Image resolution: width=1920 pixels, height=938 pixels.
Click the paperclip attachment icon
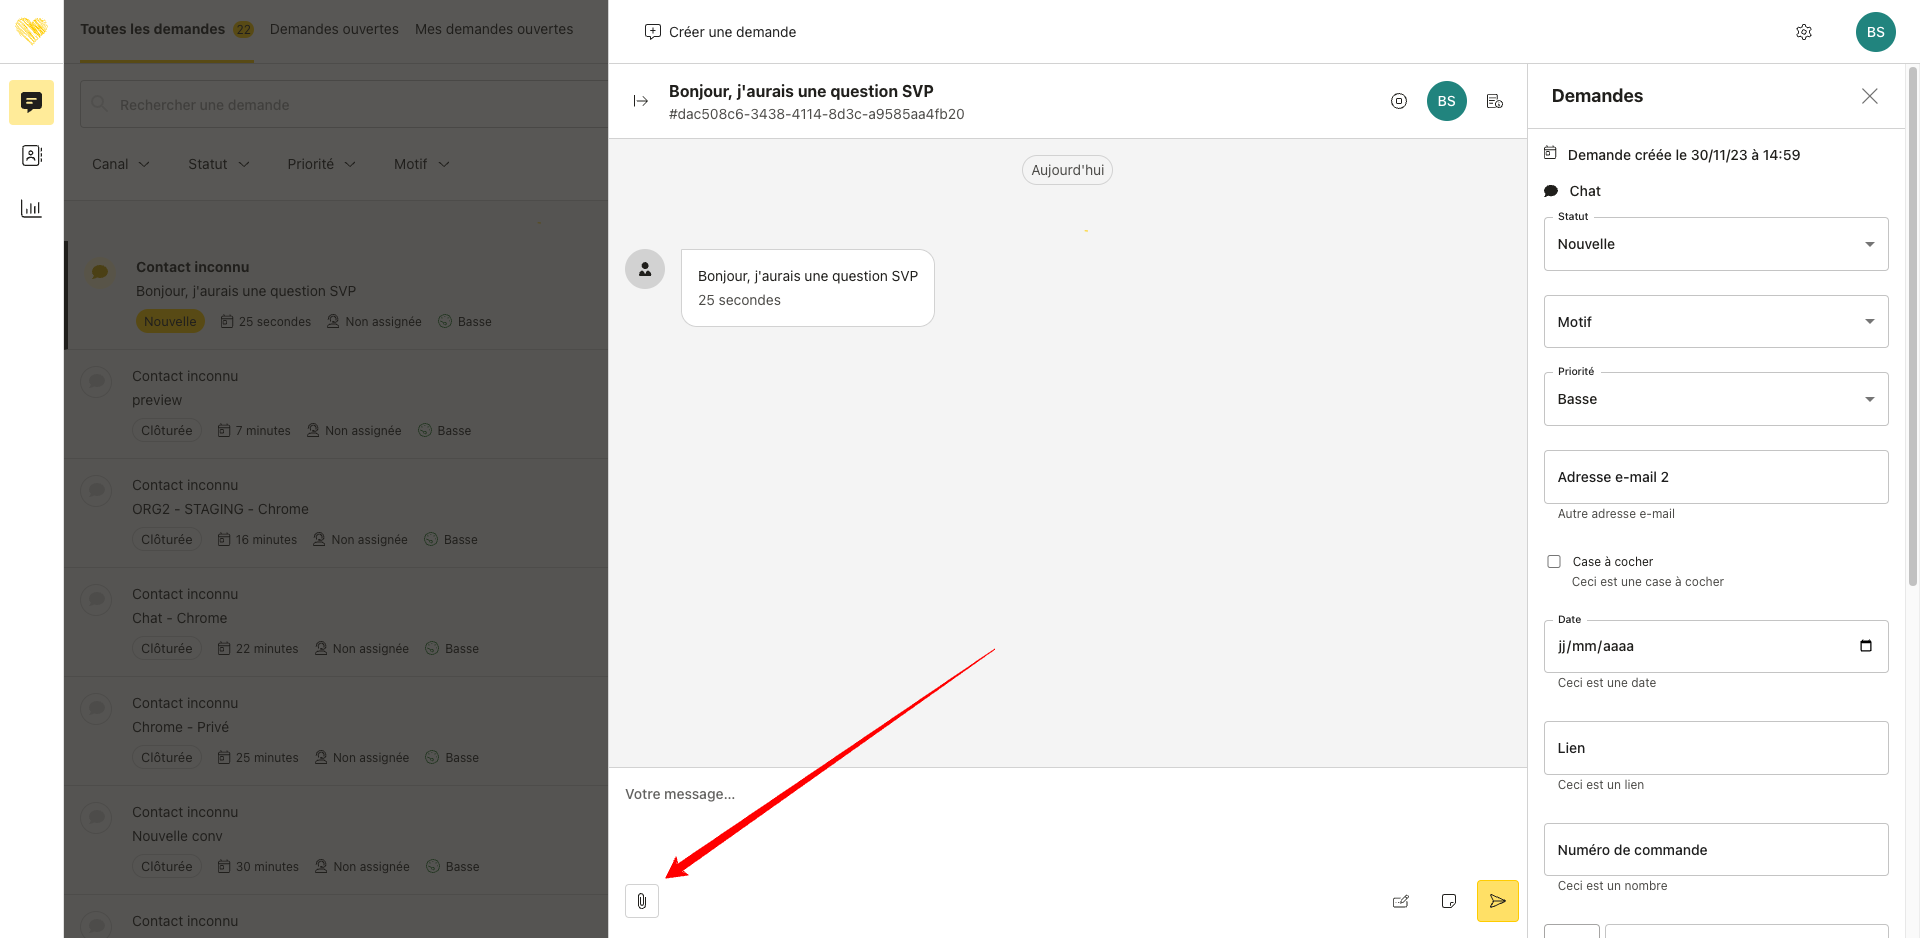coord(642,901)
